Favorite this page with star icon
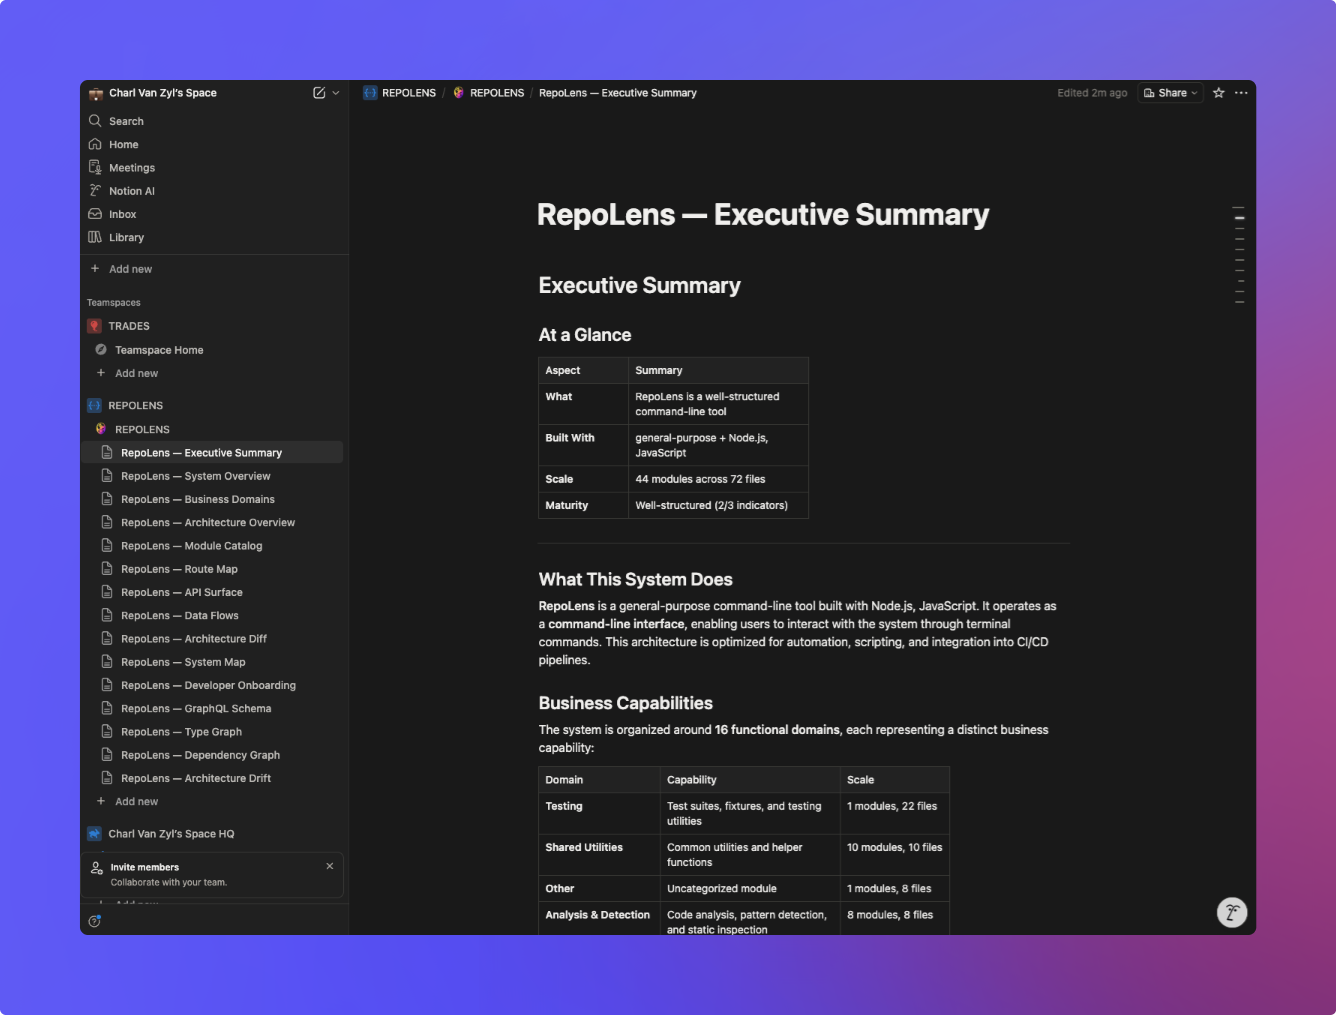The width and height of the screenshot is (1336, 1015). pos(1219,93)
